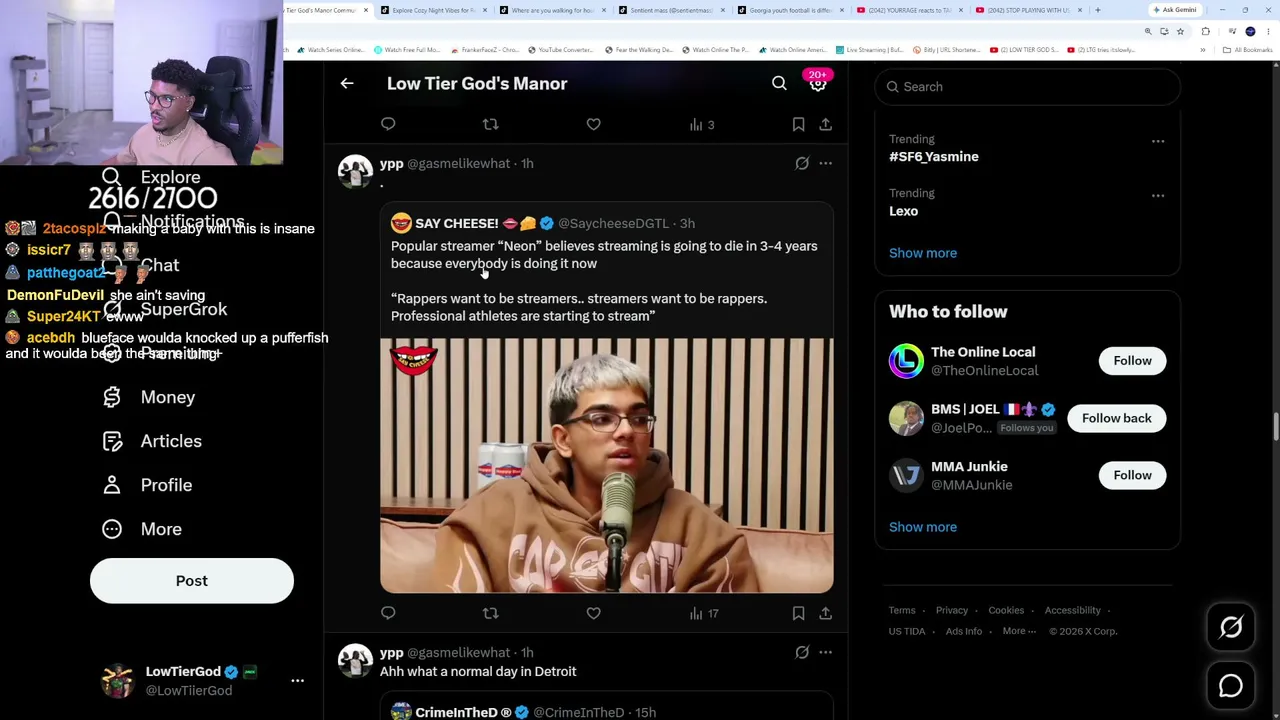Open options for #SF6_Yasmine trend
Screen dimensions: 1280x720
tap(1158, 141)
